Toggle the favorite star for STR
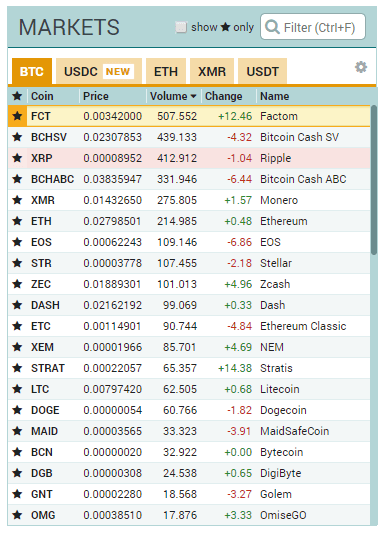 coord(17,263)
